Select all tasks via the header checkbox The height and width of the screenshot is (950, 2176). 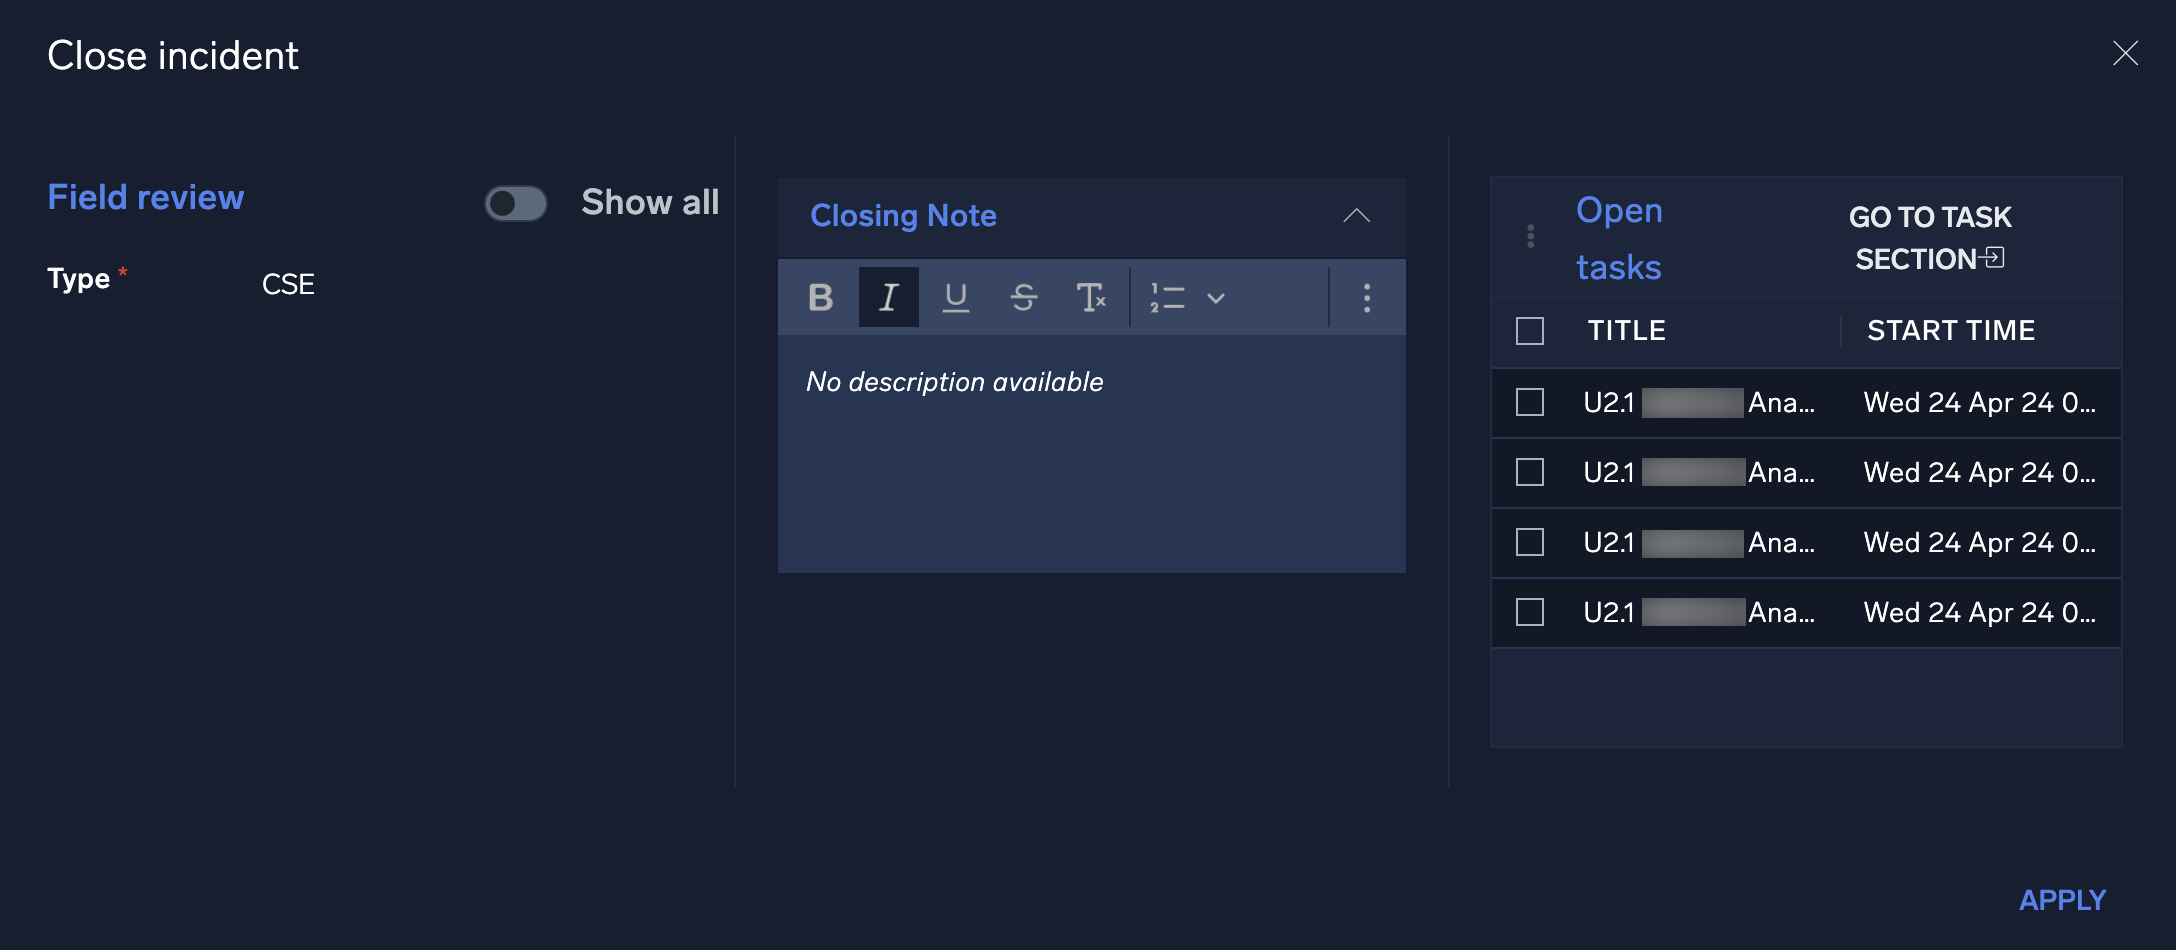[x=1529, y=331]
